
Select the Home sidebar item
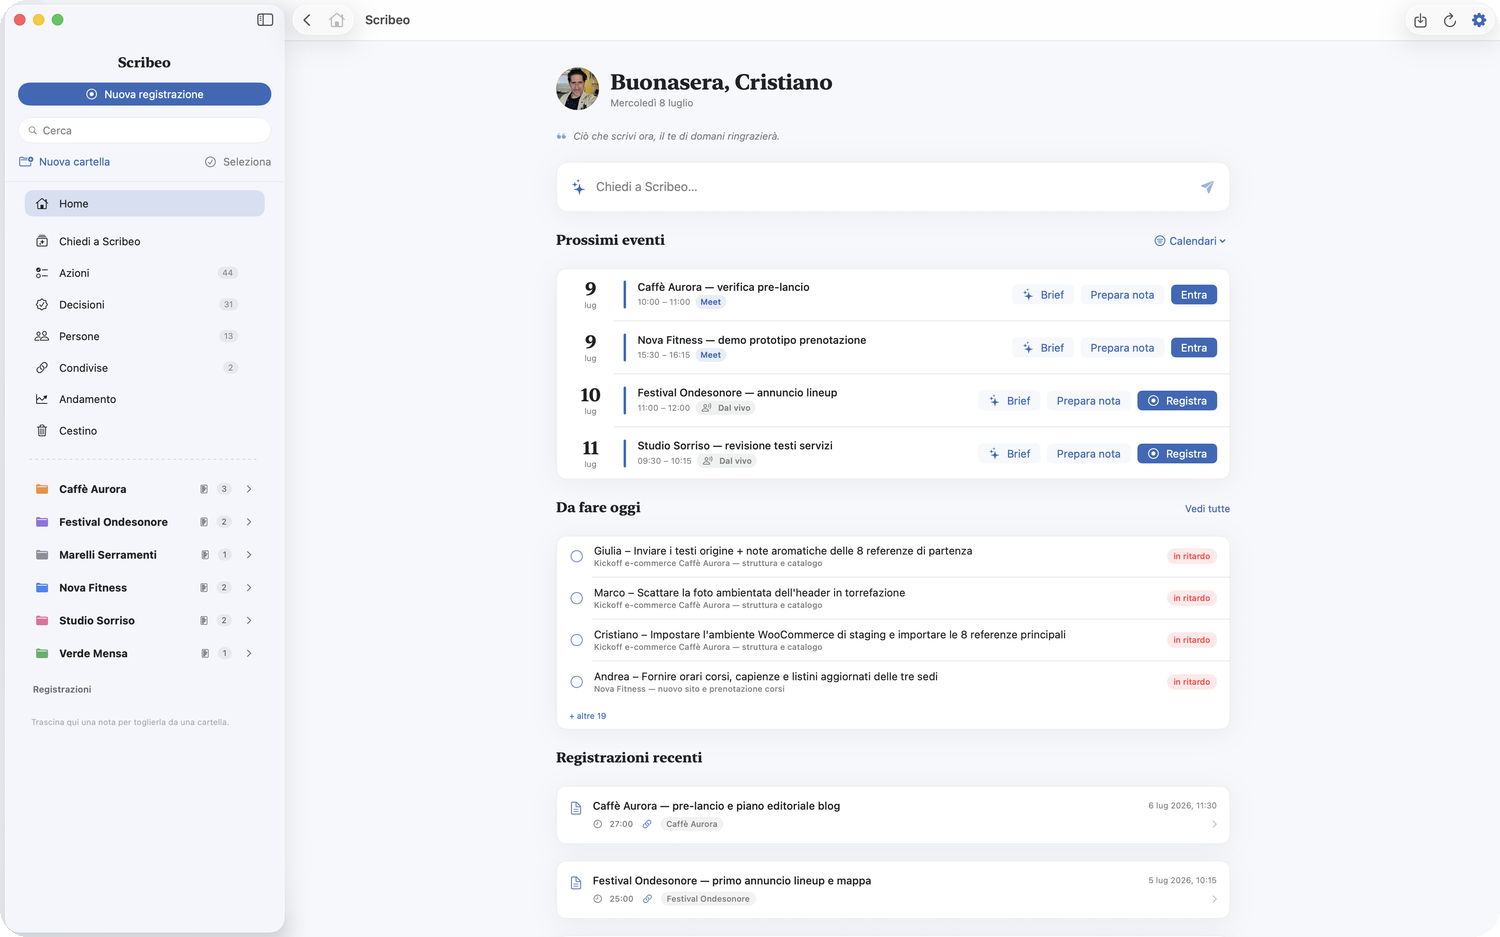[x=144, y=204]
